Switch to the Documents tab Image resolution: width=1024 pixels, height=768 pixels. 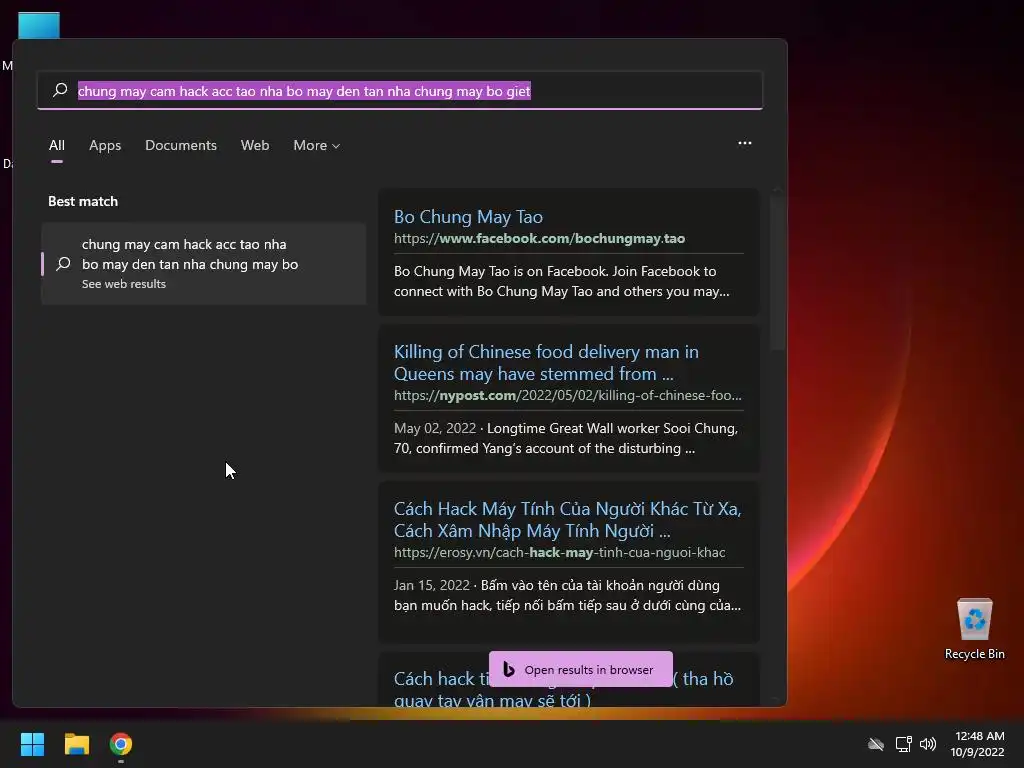[x=181, y=145]
